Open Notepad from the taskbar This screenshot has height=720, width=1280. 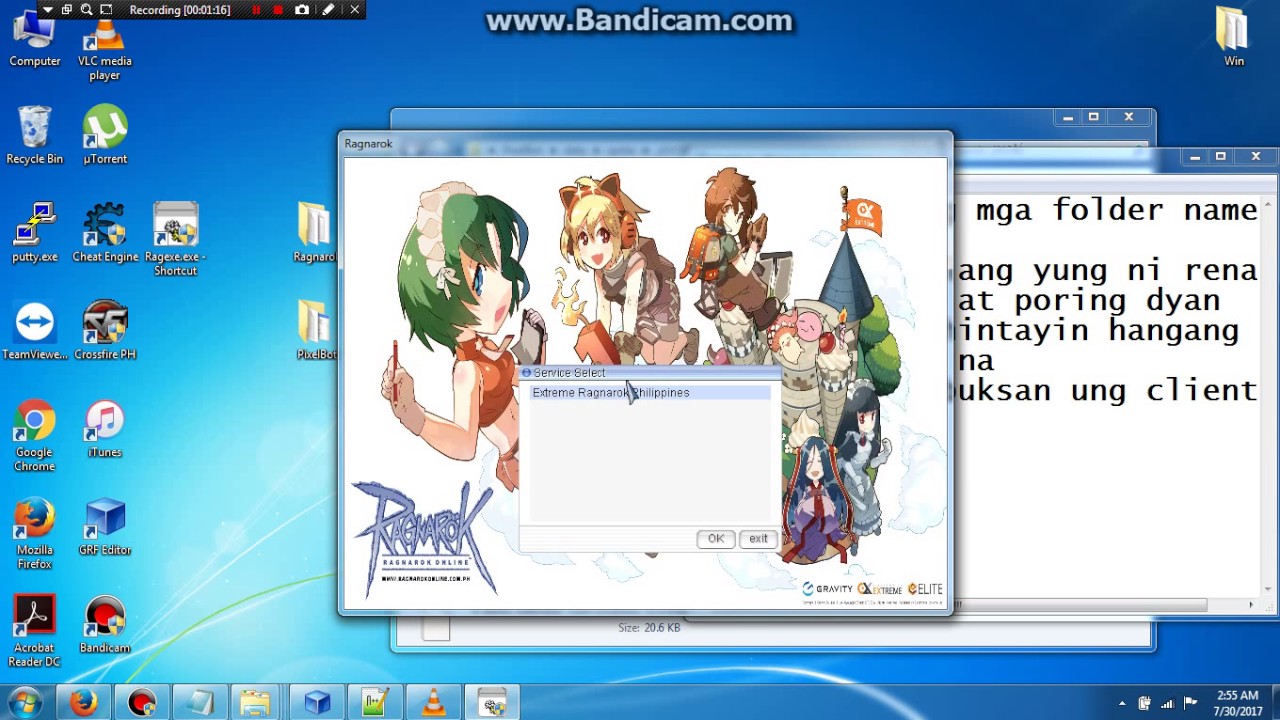(x=200, y=703)
